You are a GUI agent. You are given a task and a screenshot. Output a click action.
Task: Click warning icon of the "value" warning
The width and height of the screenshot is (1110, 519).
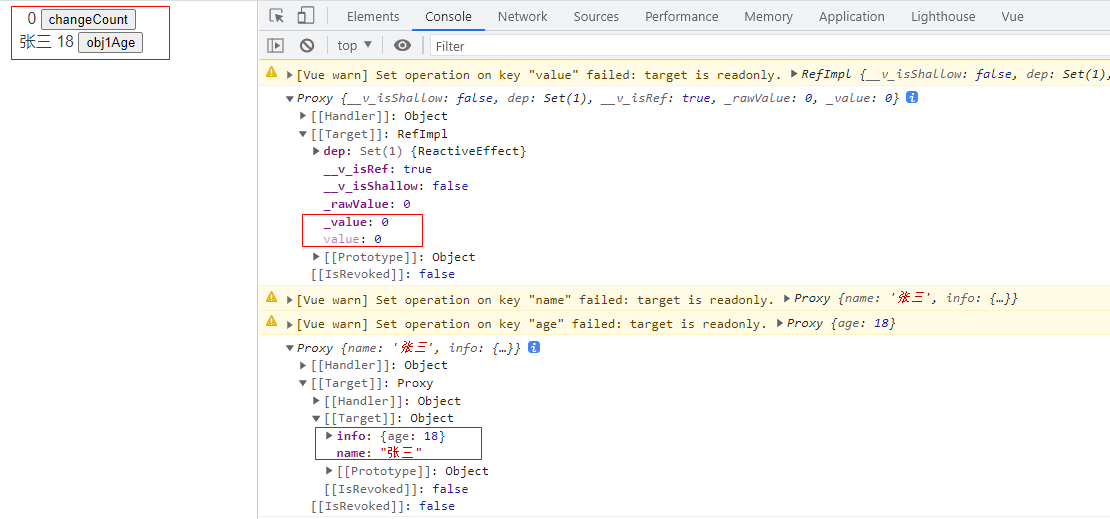[271, 73]
